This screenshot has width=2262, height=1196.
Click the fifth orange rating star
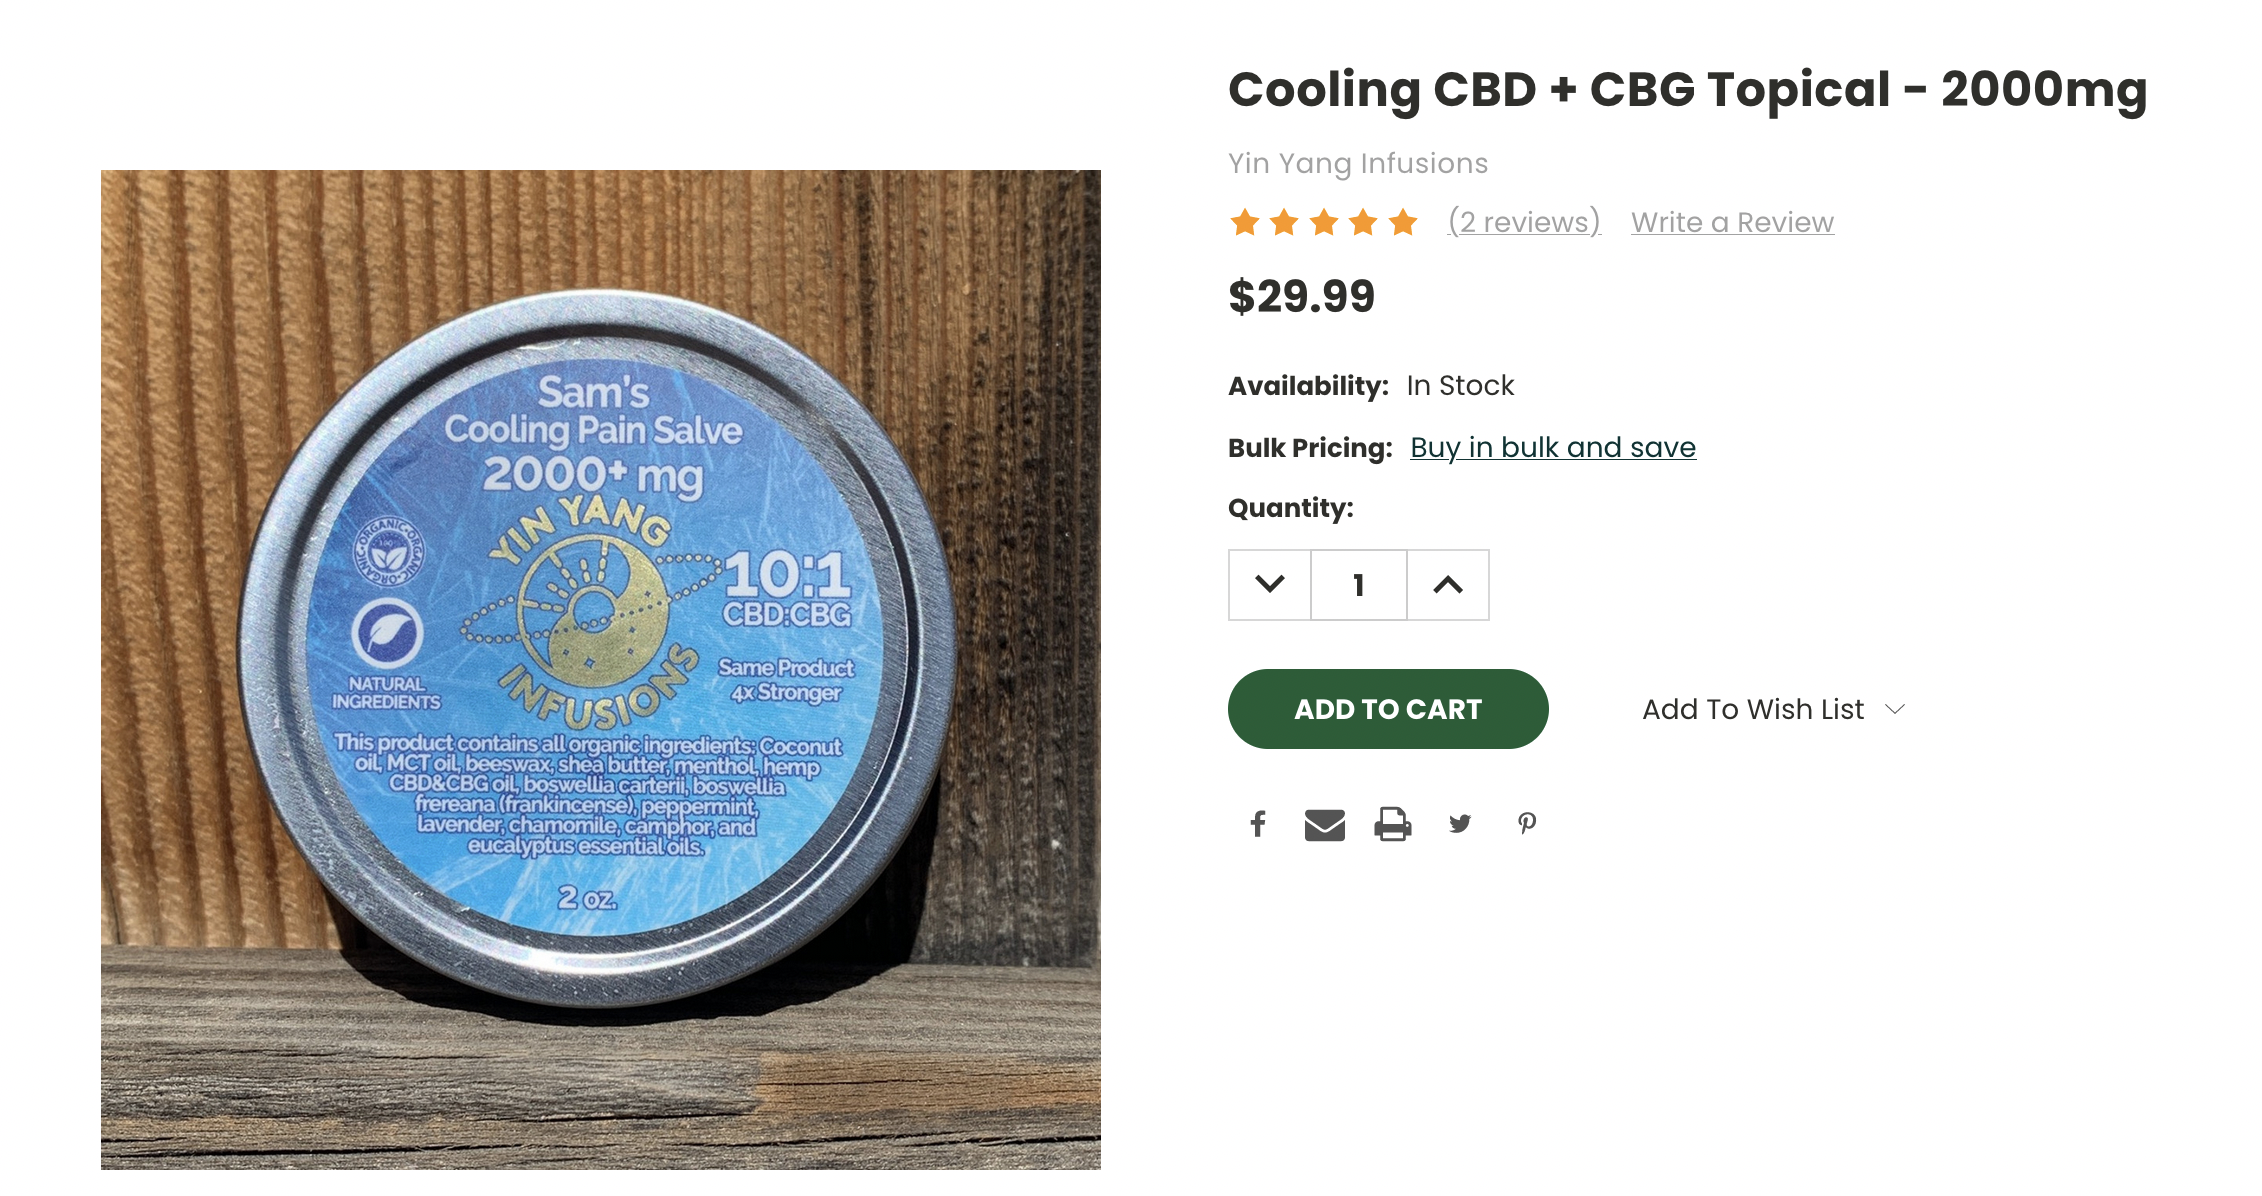pyautogui.click(x=1403, y=222)
